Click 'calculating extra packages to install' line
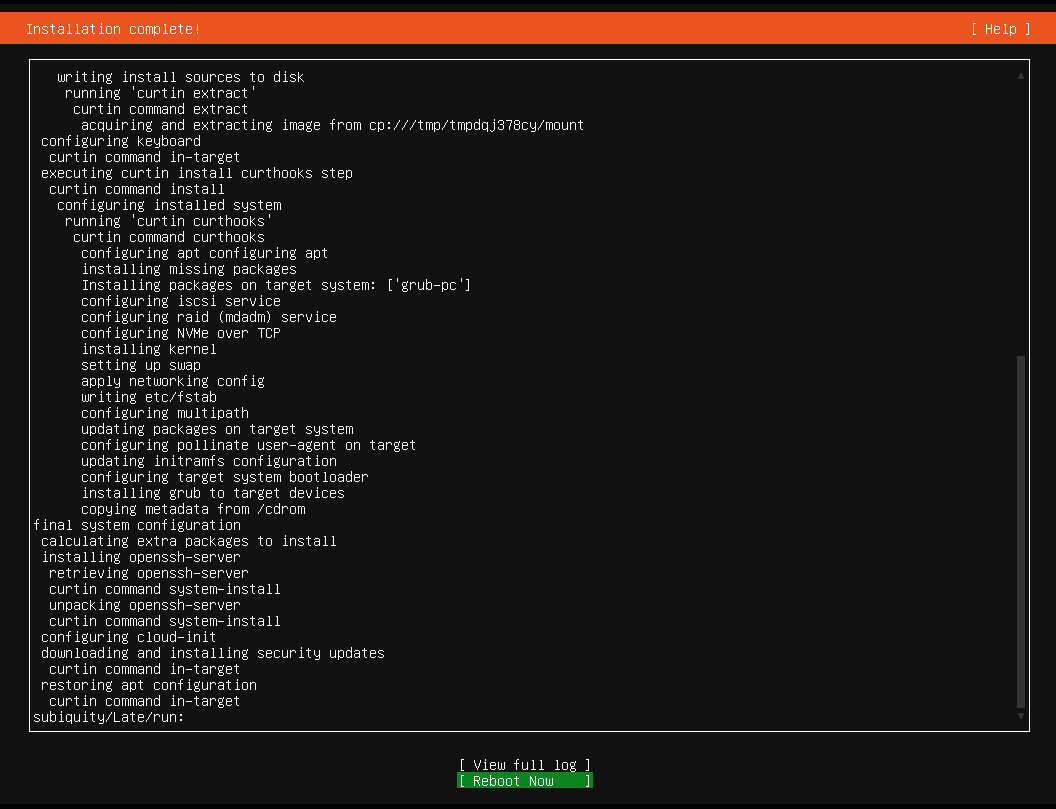 (189, 541)
